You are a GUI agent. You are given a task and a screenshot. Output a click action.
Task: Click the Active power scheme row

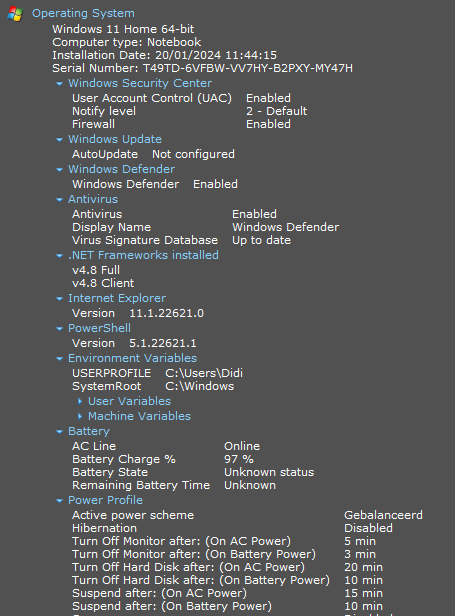pyautogui.click(x=248, y=515)
